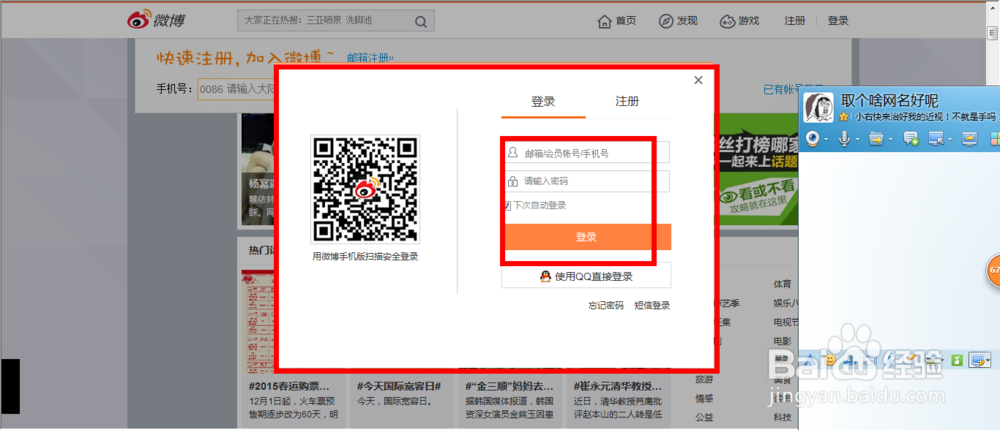
Task: Focus the 请输入密码 password field
Action: point(586,181)
